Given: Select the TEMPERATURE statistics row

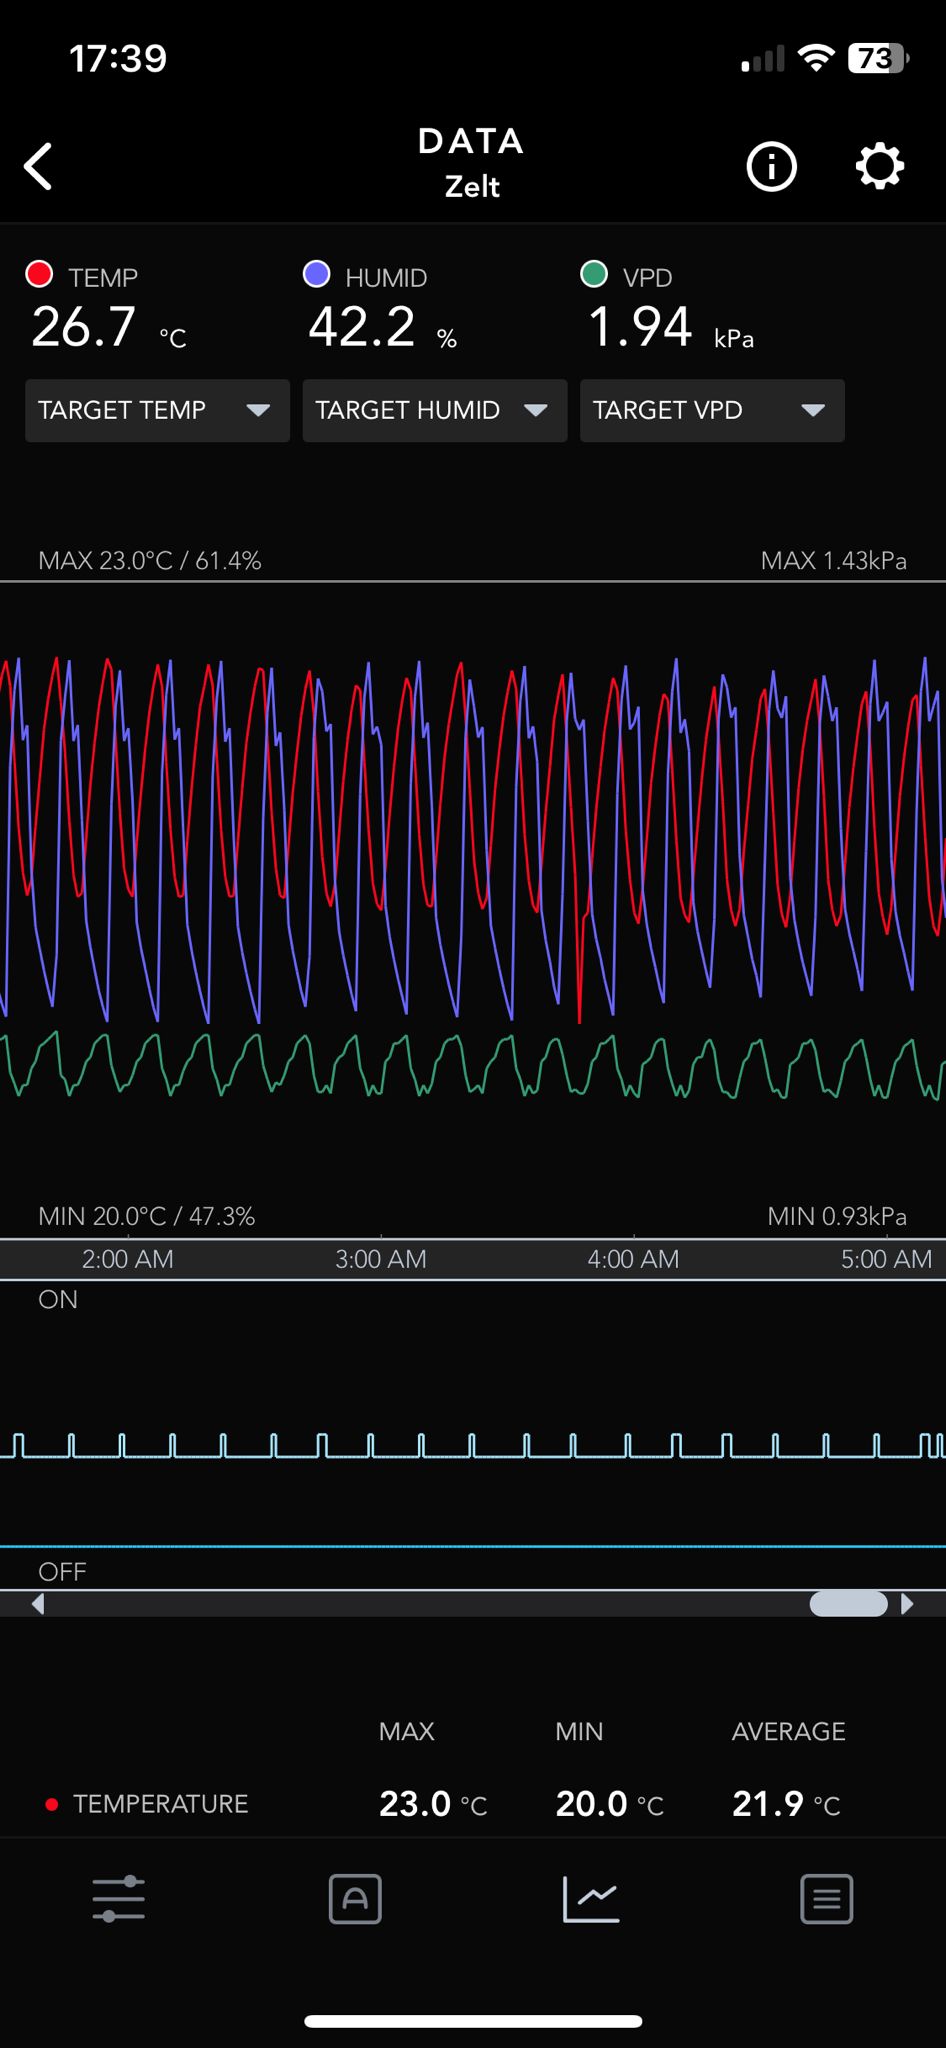Looking at the screenshot, I should click(160, 1804).
